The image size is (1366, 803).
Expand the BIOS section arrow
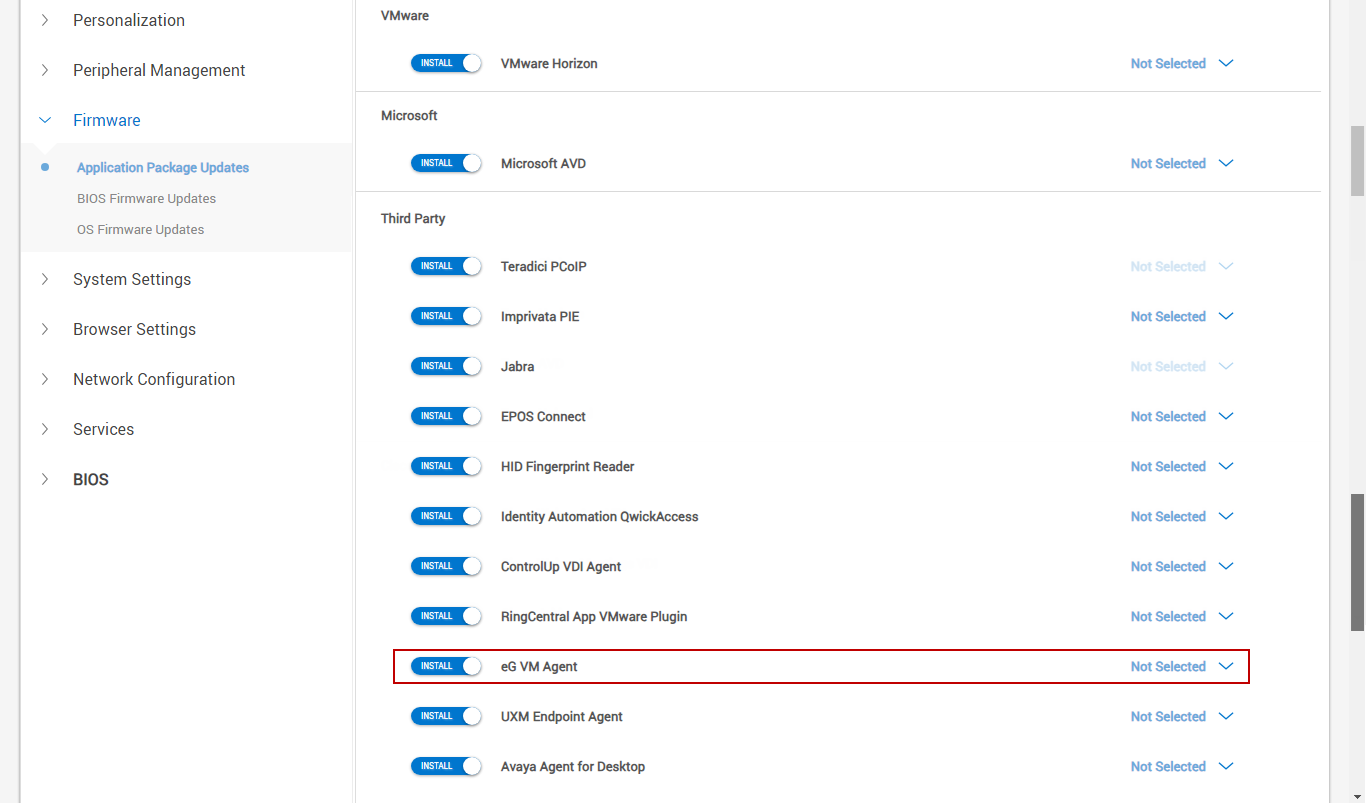[44, 479]
